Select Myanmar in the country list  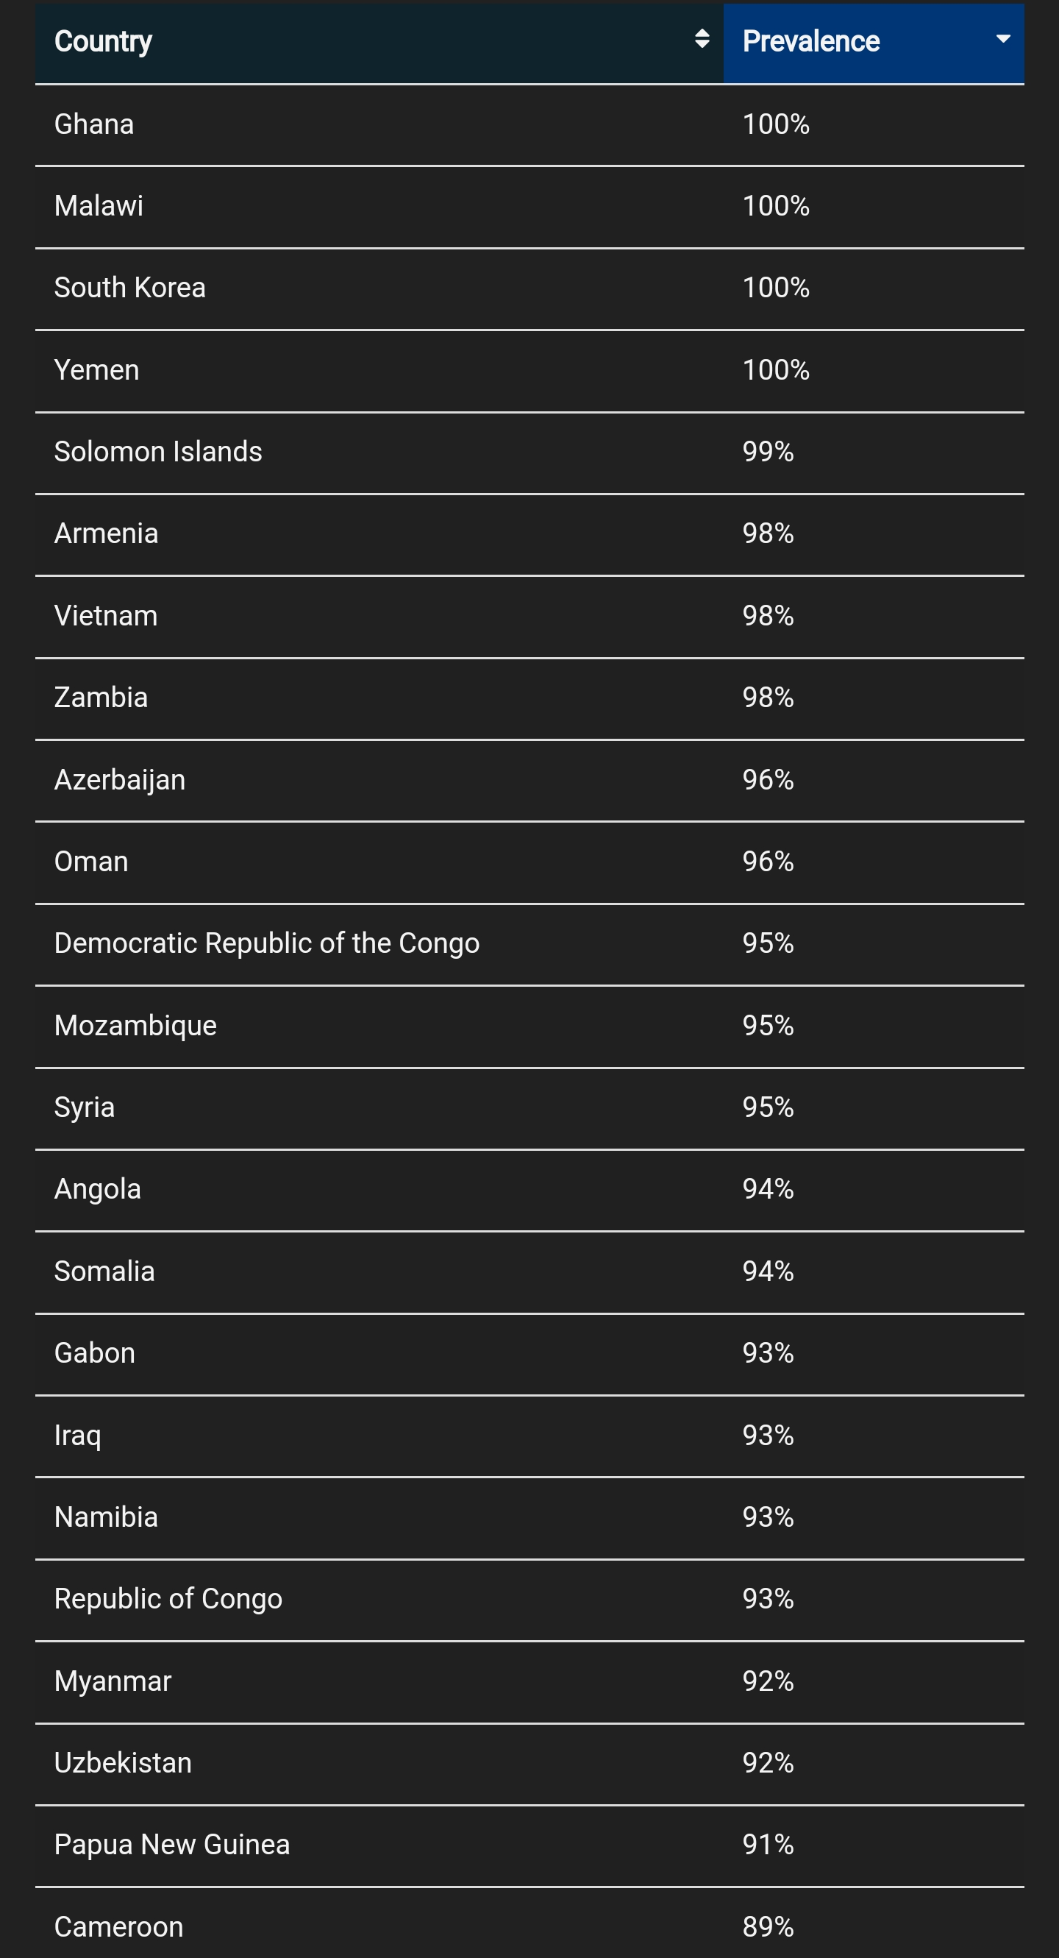pos(113,1681)
